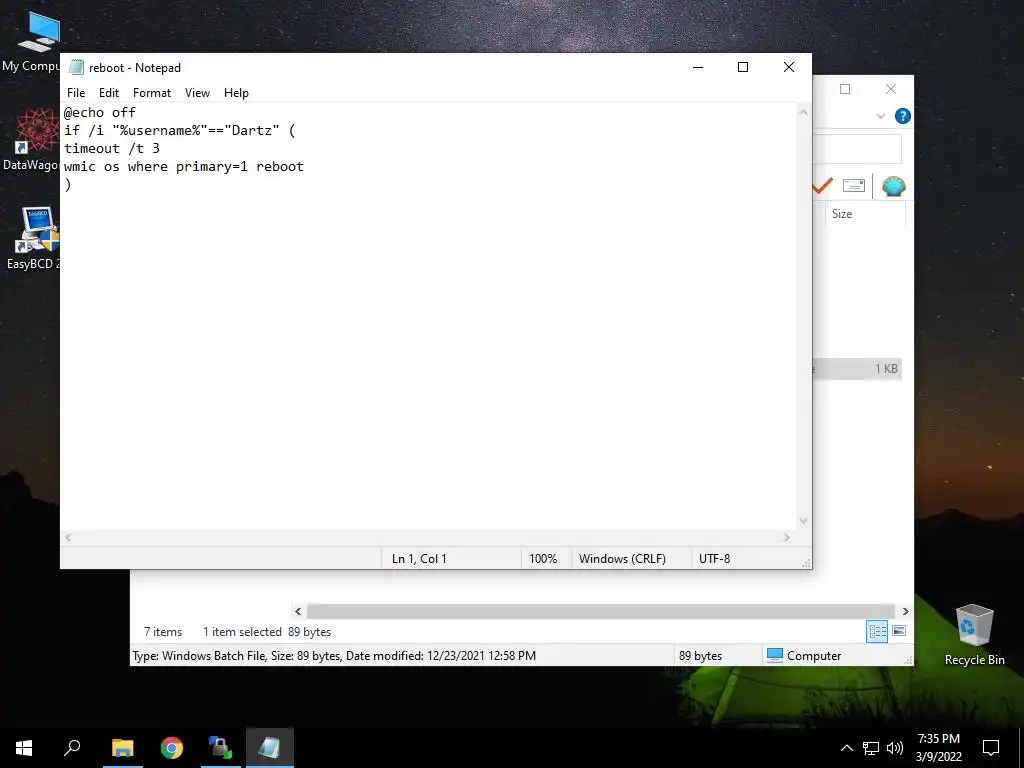Click the rename card icon in Explorer ribbon
Viewport: 1024px width, 768px height.
(x=854, y=186)
